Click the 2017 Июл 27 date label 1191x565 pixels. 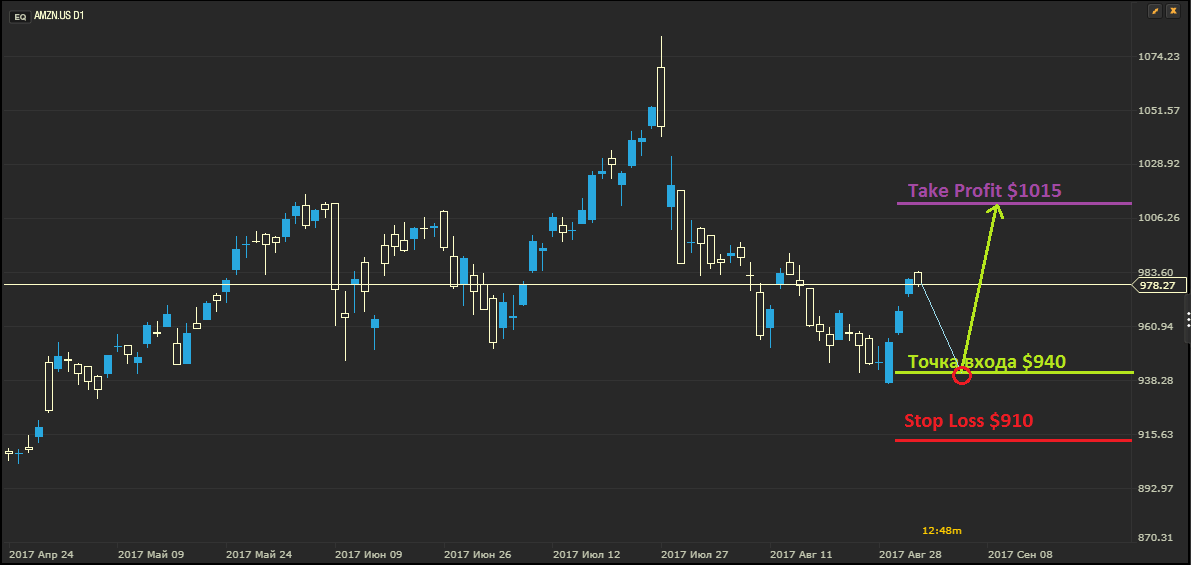pos(696,554)
